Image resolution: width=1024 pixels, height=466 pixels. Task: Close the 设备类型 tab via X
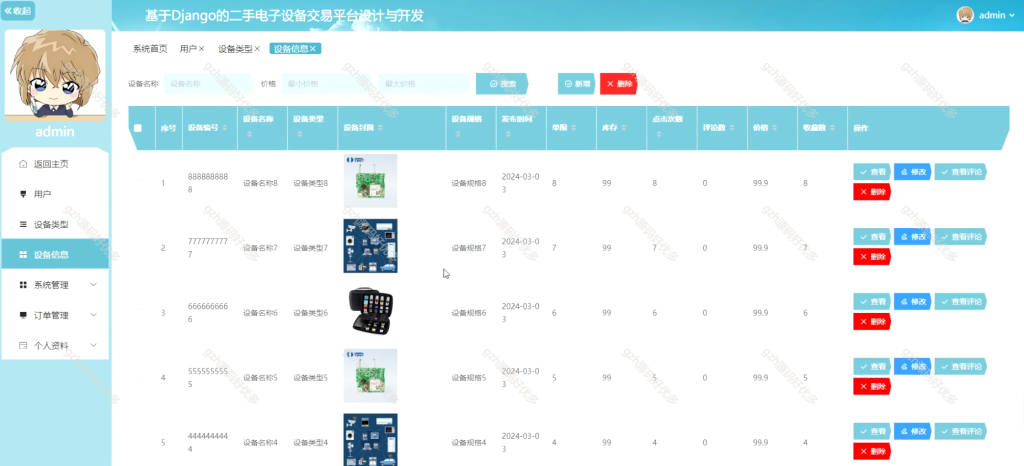[x=257, y=48]
